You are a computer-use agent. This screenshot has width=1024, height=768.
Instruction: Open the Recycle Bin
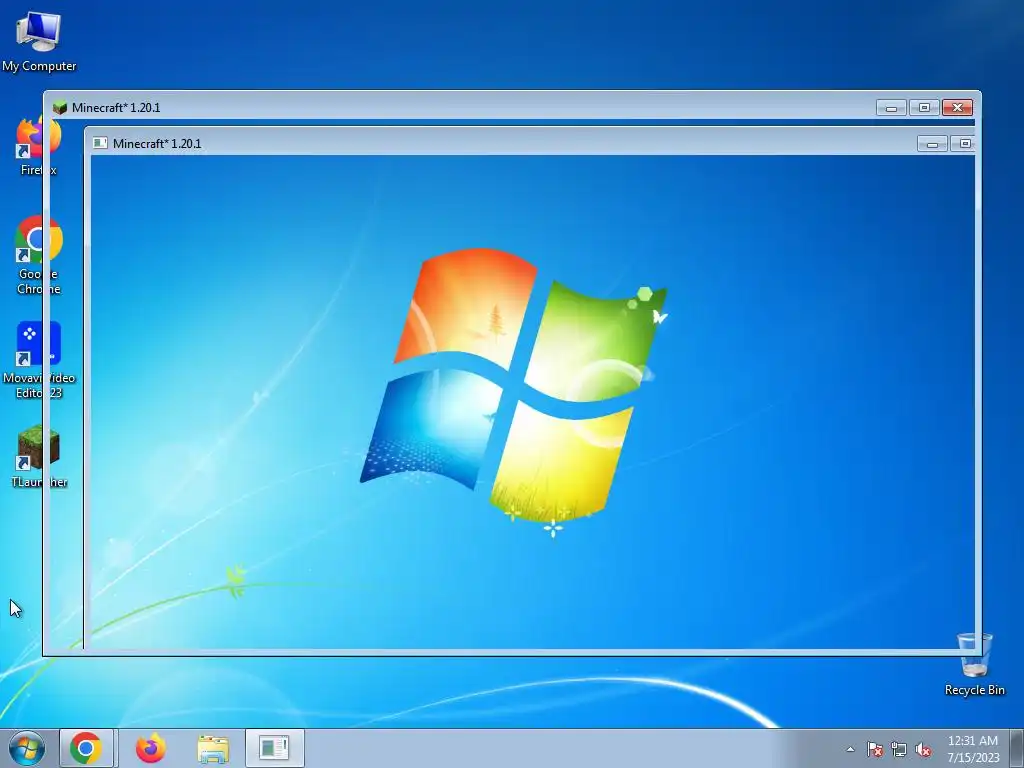(x=974, y=663)
